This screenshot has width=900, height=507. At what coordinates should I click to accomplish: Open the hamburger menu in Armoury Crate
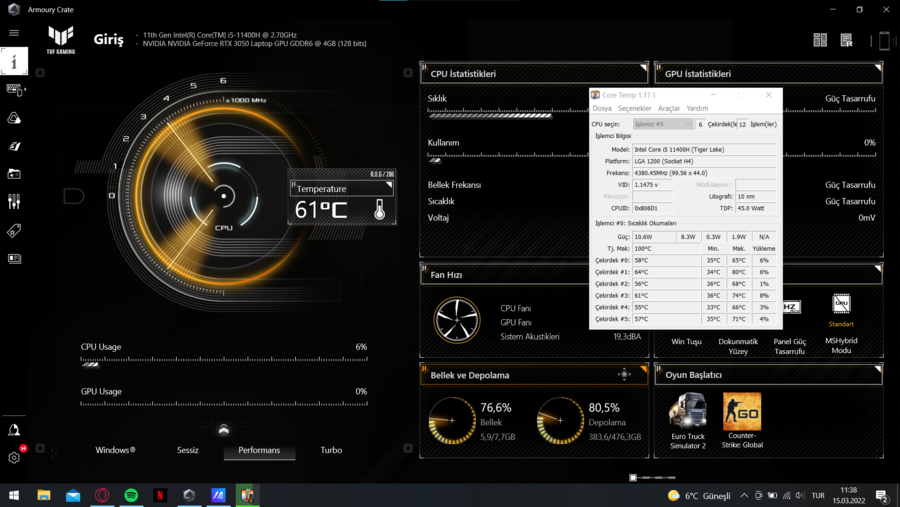point(14,33)
